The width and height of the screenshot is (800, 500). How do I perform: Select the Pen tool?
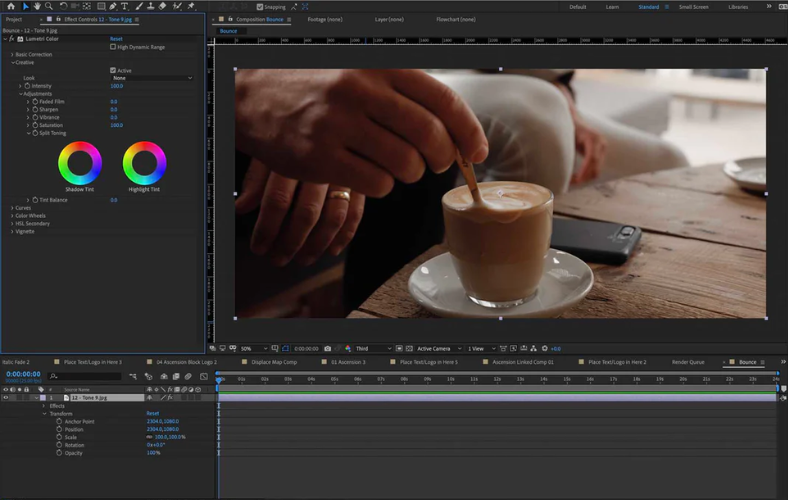(x=113, y=6)
